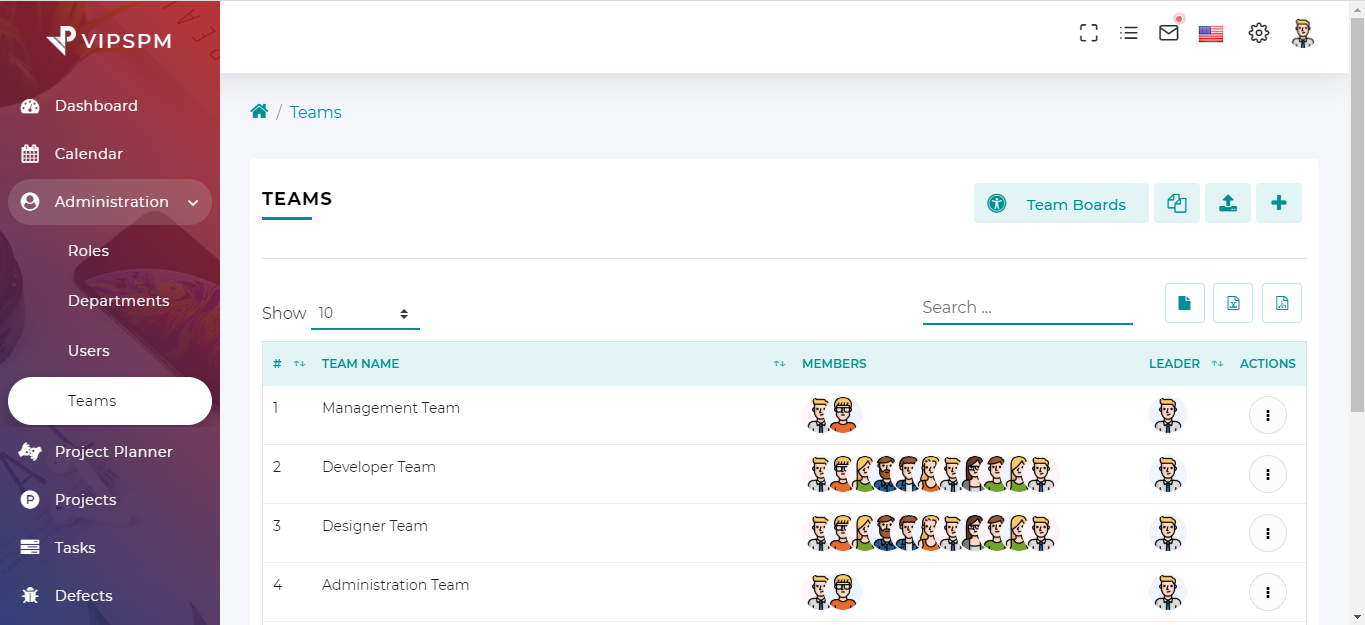Open actions menu for Developer Team
This screenshot has height=625, width=1365.
[1267, 474]
